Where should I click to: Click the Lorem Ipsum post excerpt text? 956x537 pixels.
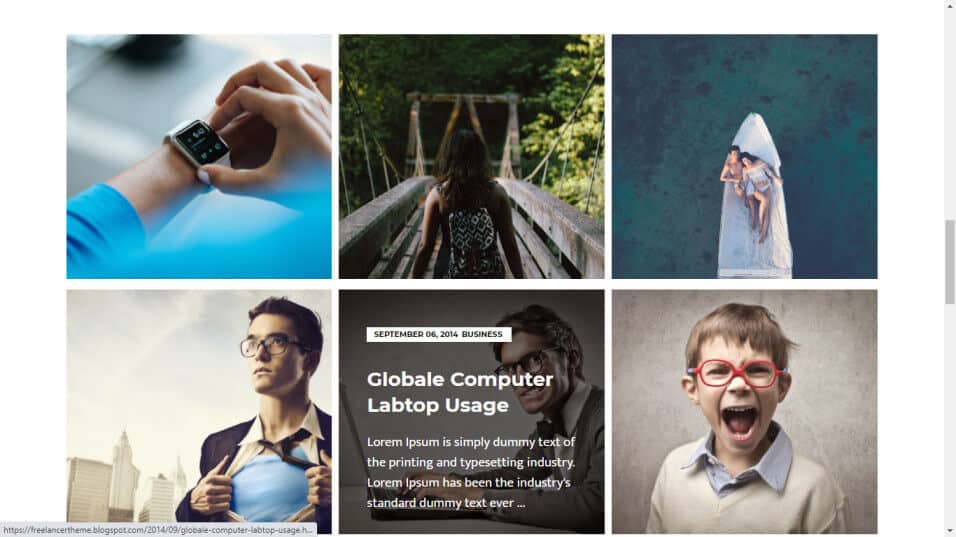pos(471,472)
